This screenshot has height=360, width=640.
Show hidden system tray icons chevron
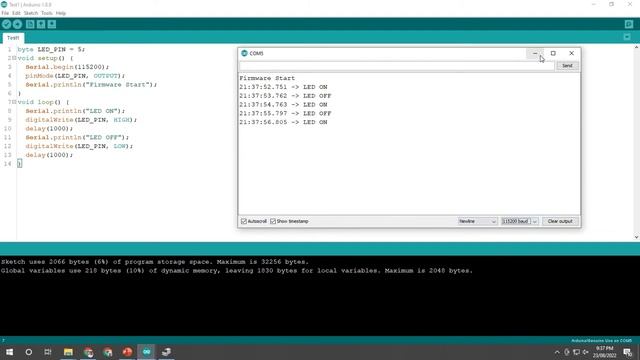(557, 352)
